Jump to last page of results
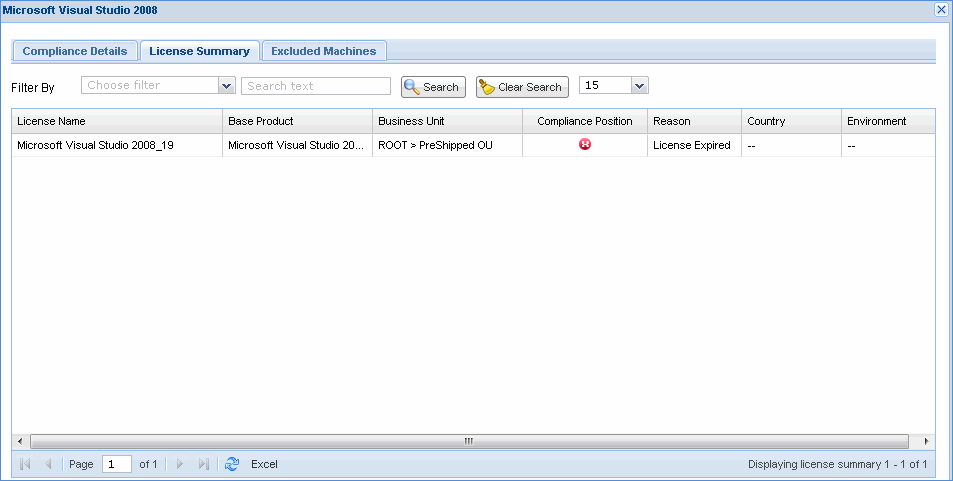 [203, 464]
